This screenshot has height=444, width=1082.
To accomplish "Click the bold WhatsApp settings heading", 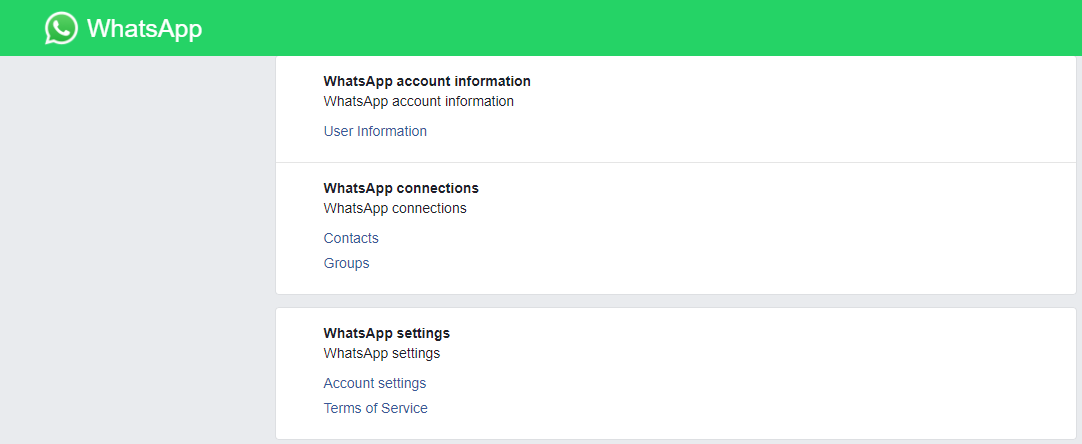I will [386, 333].
